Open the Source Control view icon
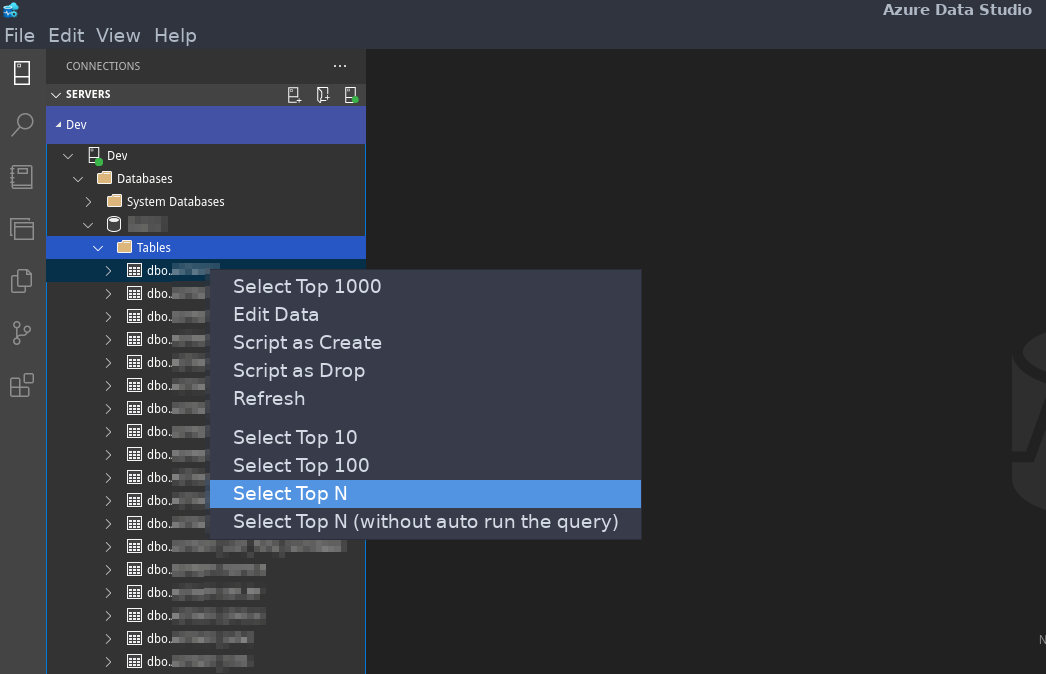The height and width of the screenshot is (674, 1046). (x=22, y=333)
